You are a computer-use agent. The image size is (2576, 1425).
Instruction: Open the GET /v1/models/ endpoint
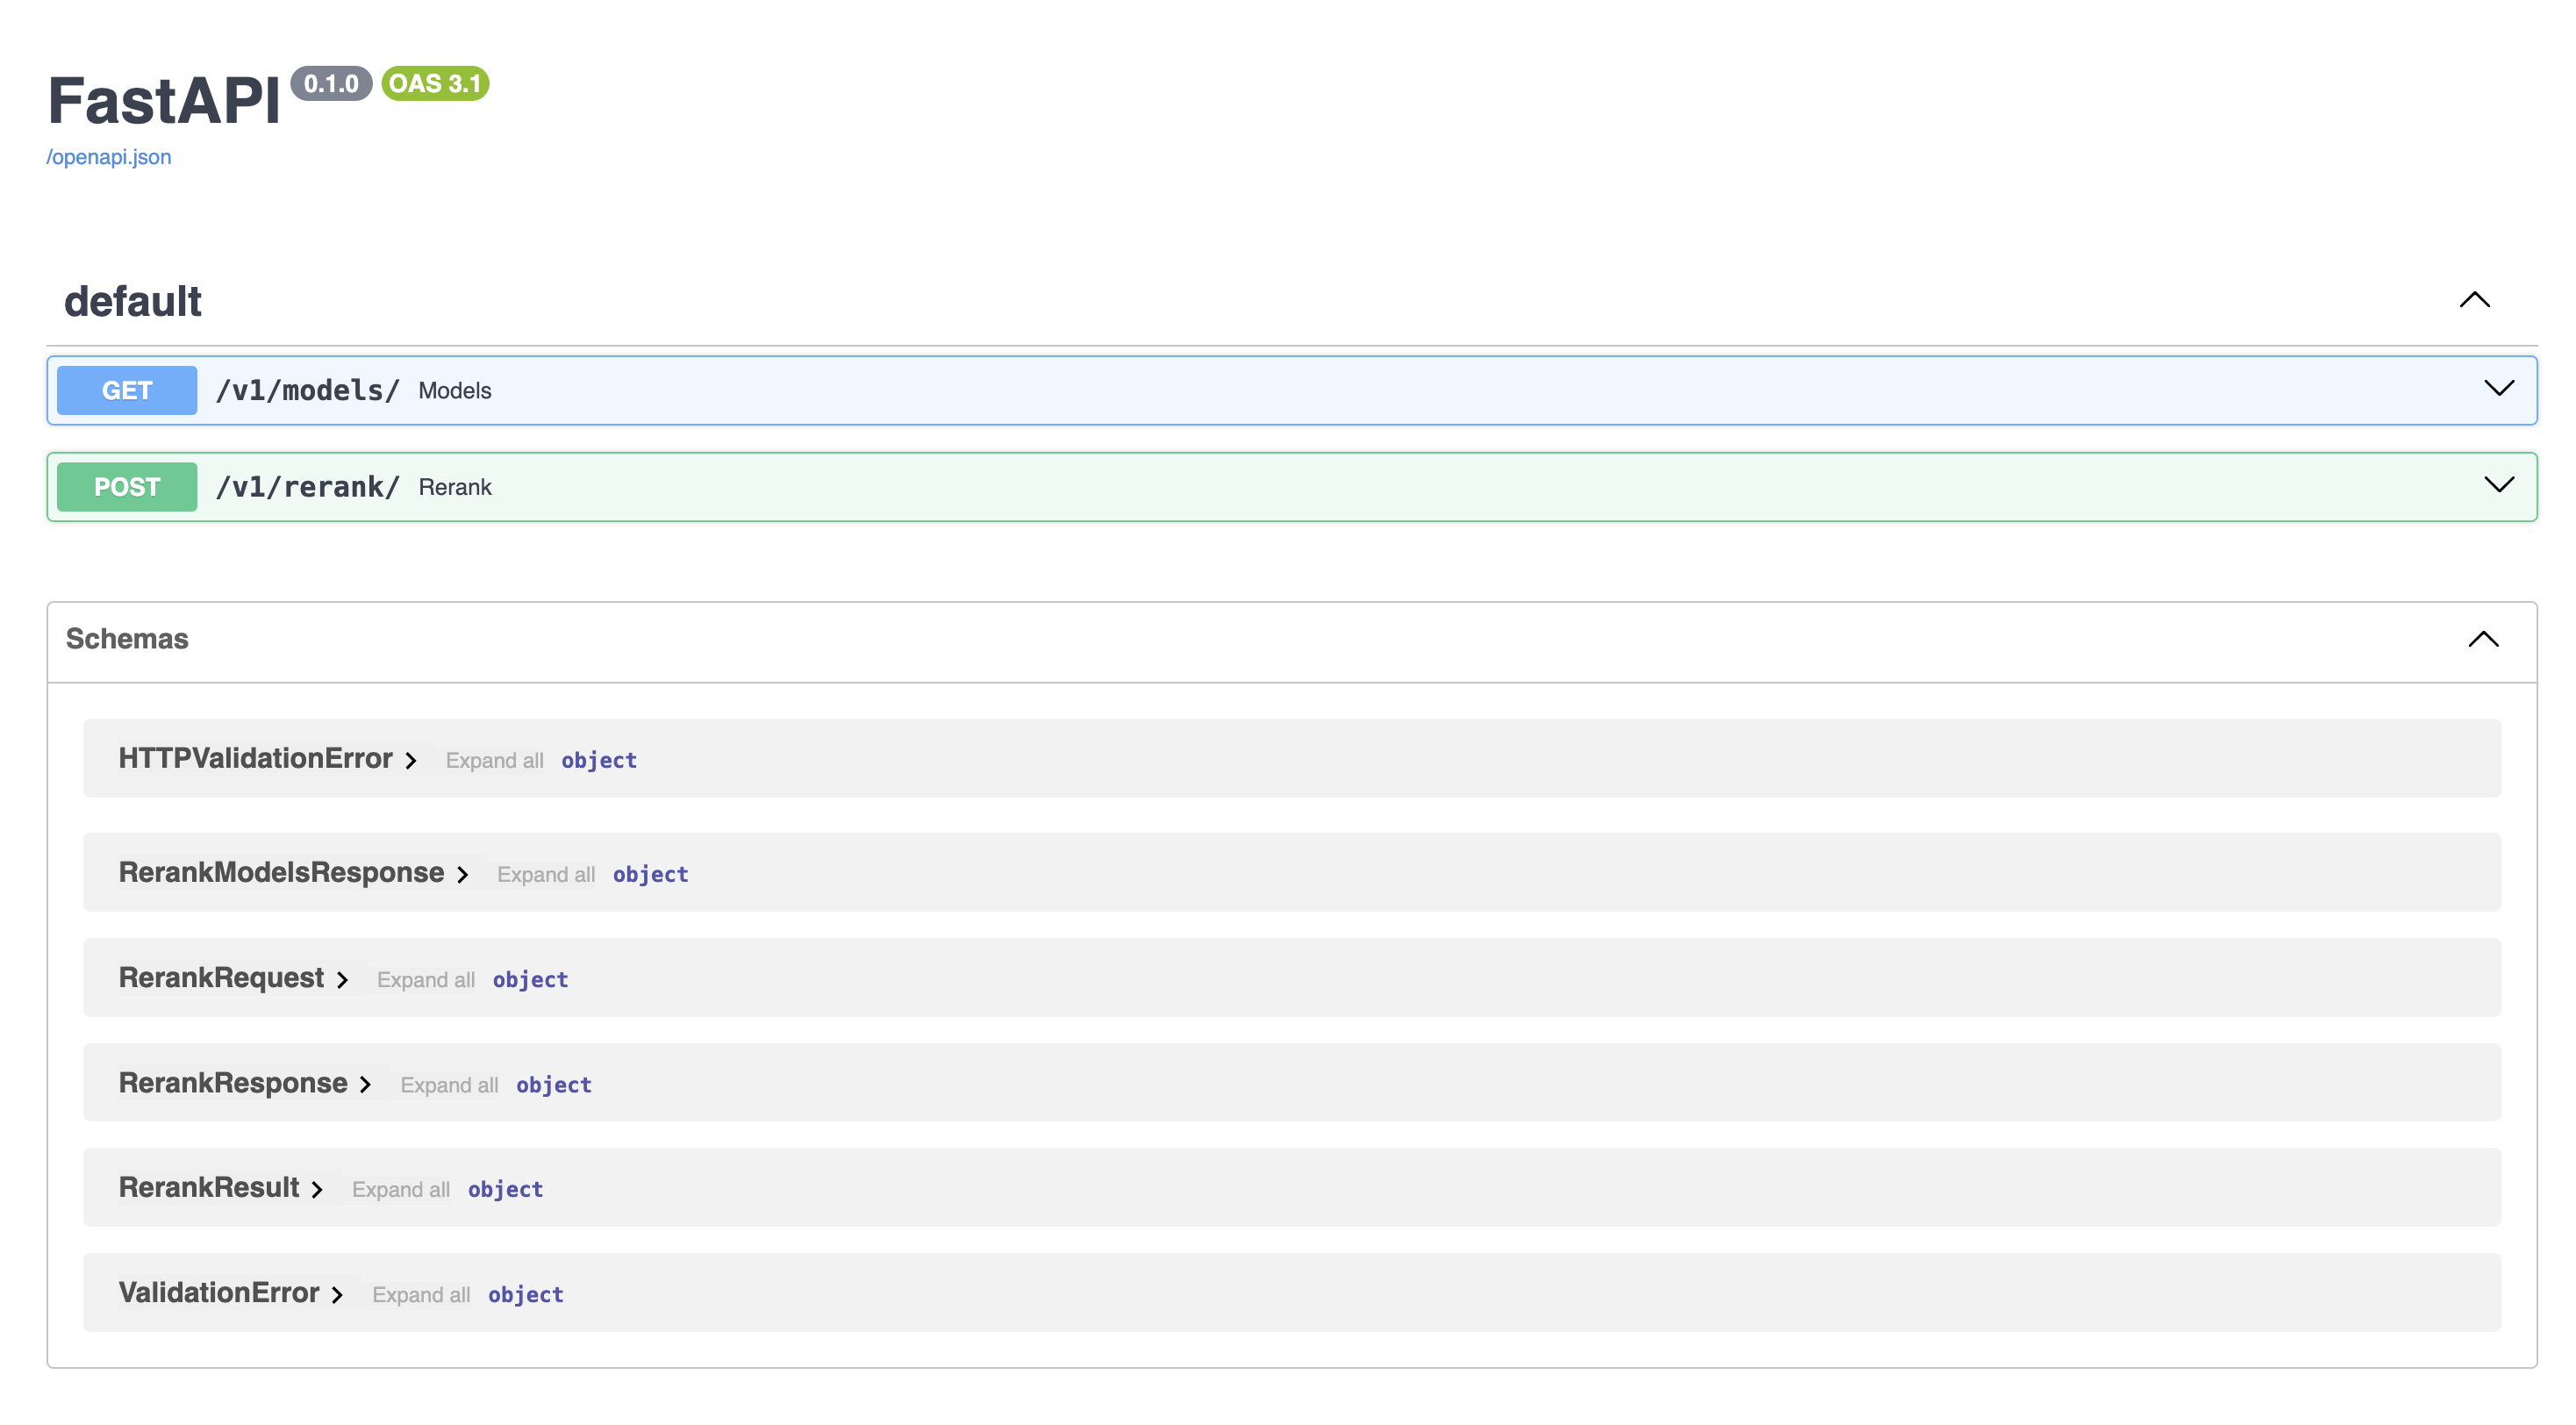point(1290,390)
